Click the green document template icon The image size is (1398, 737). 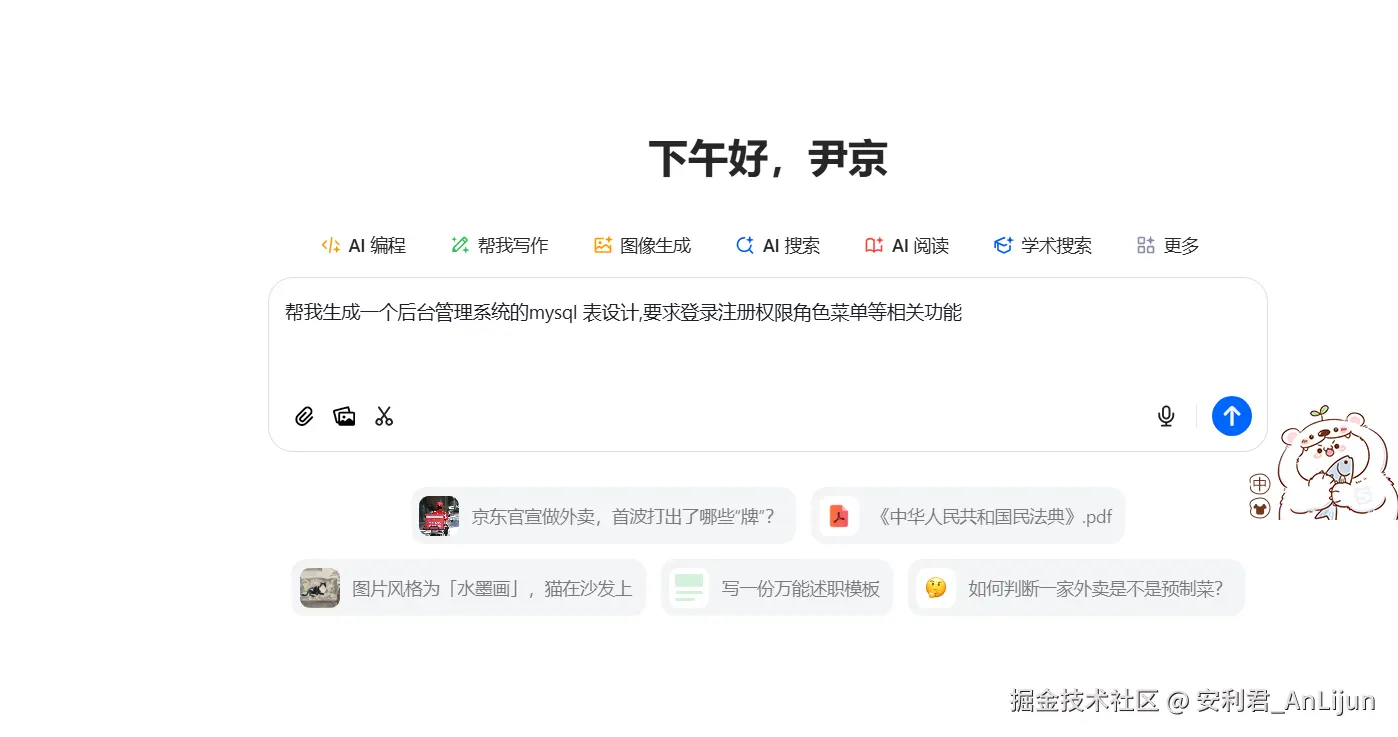[689, 588]
